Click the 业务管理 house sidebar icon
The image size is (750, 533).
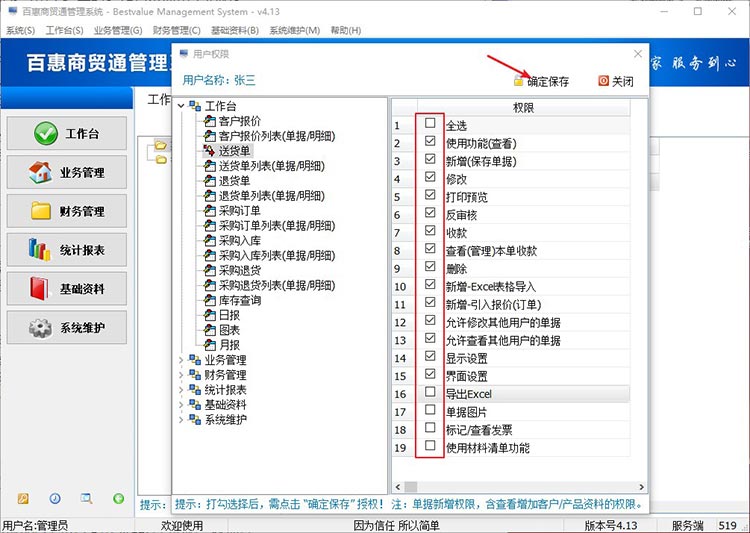(40, 172)
